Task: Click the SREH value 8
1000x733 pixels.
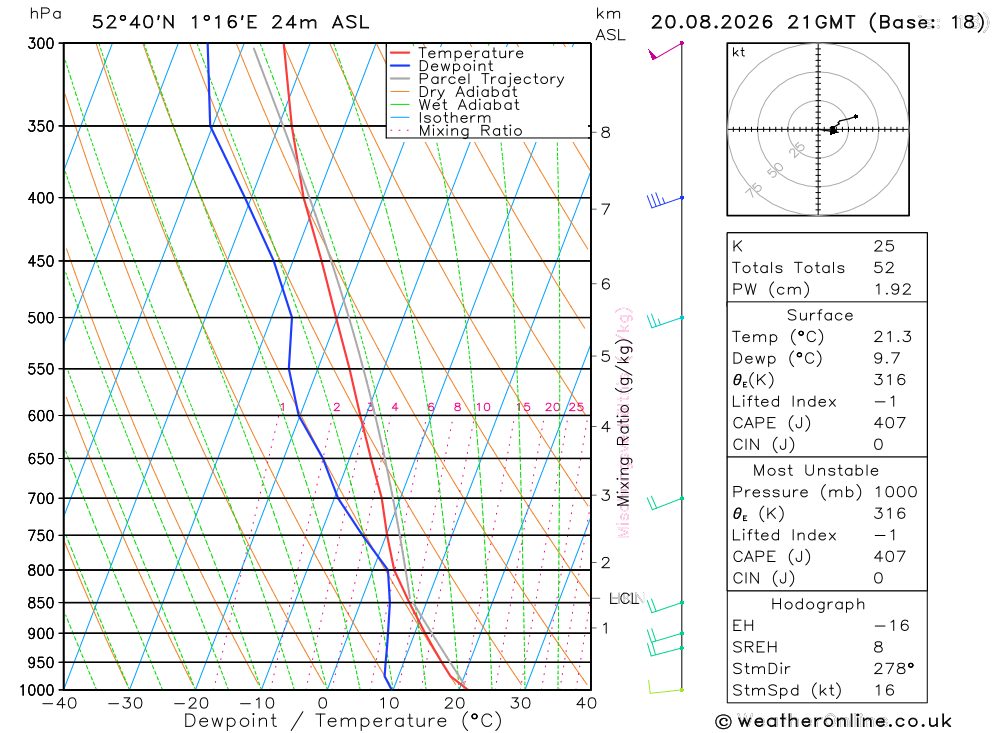Action: point(879,648)
